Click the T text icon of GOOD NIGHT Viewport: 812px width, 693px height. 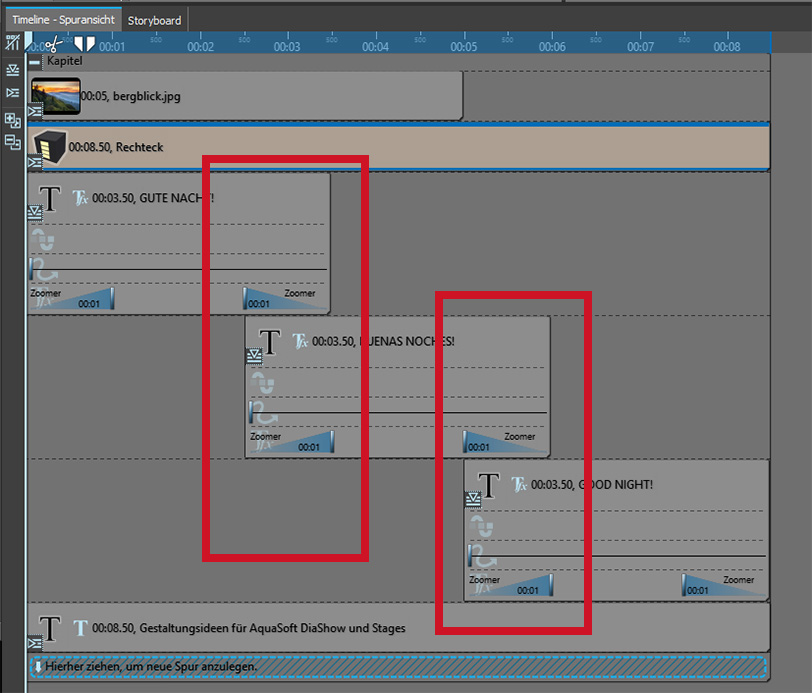(x=488, y=485)
